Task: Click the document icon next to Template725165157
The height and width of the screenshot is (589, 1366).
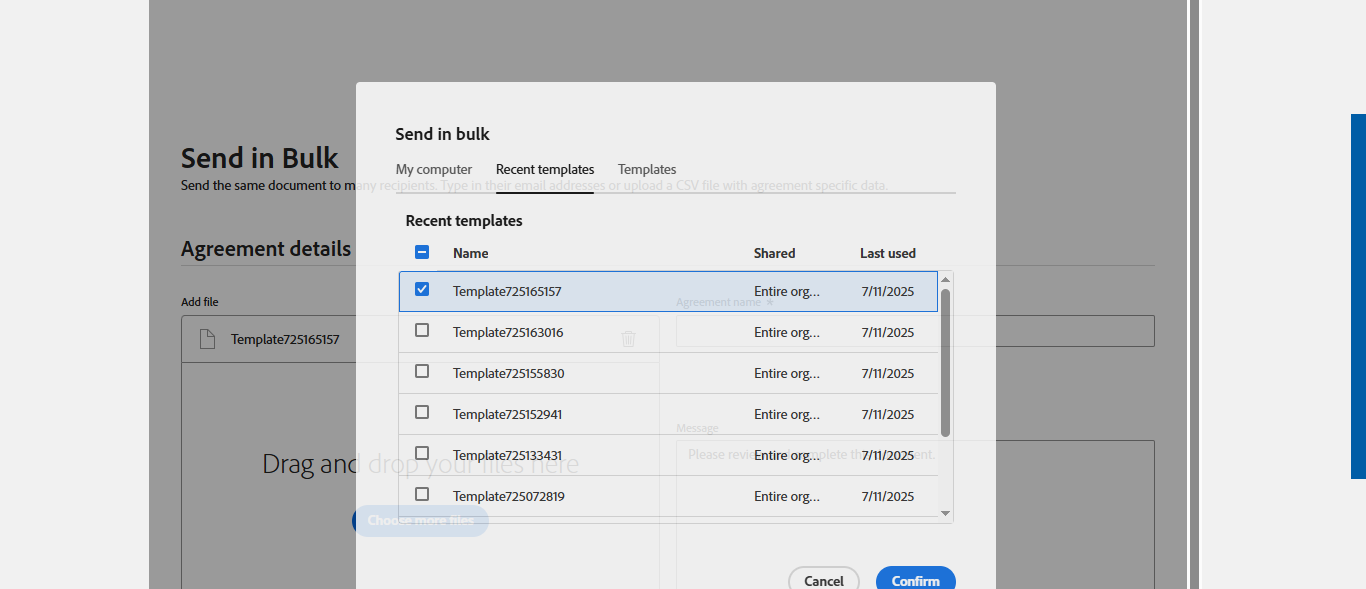Action: pos(207,339)
